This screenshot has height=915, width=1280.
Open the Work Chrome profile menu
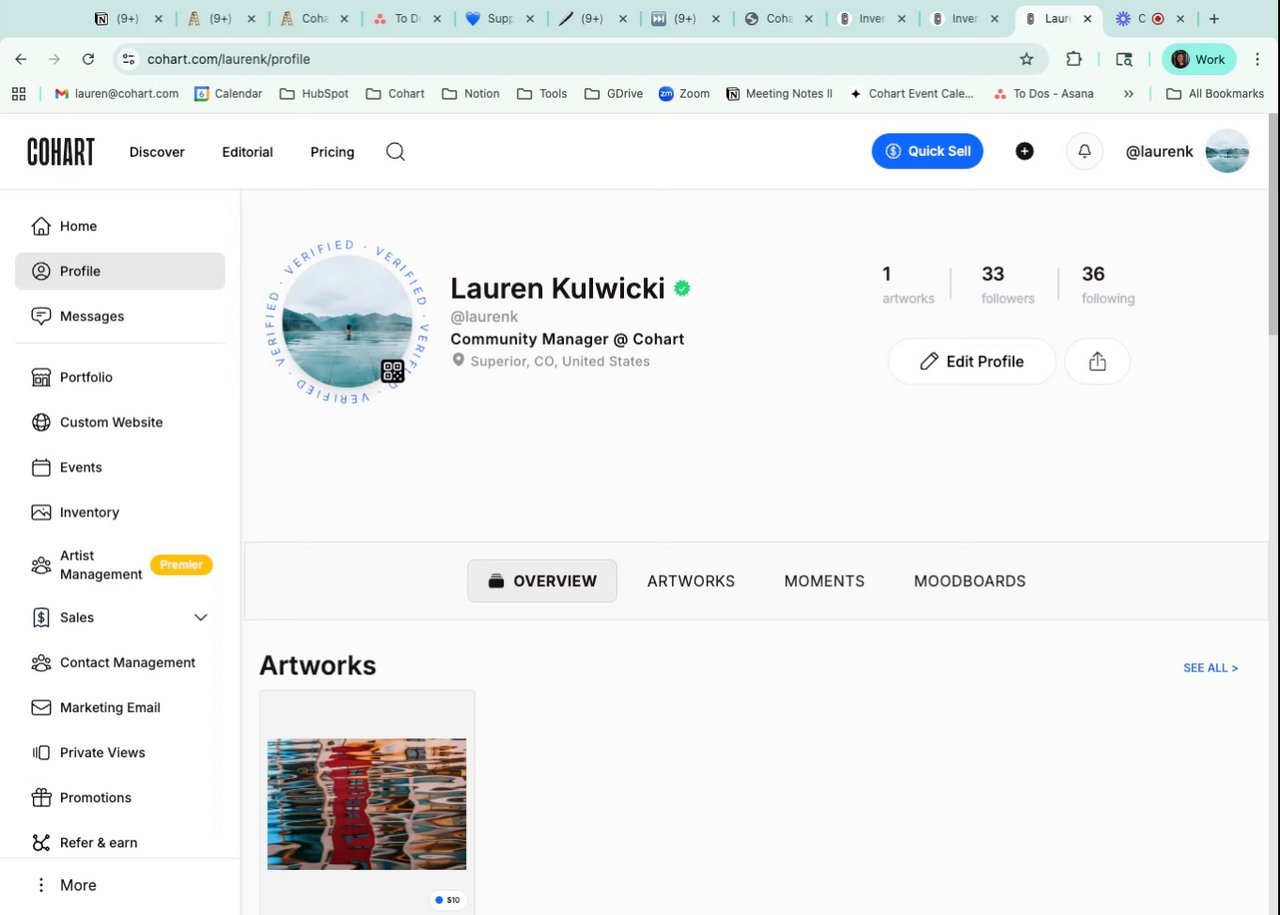click(x=1198, y=59)
